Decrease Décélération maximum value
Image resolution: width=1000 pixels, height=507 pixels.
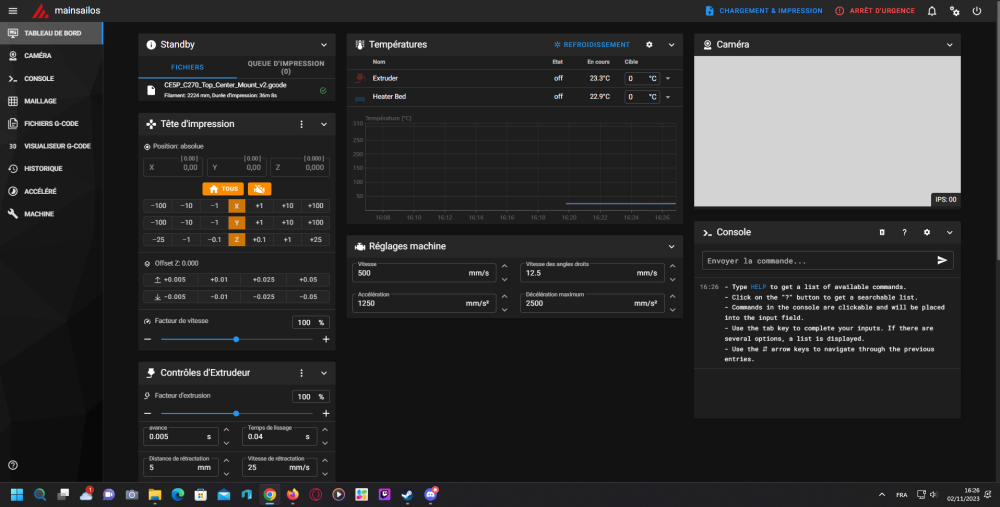(672, 310)
